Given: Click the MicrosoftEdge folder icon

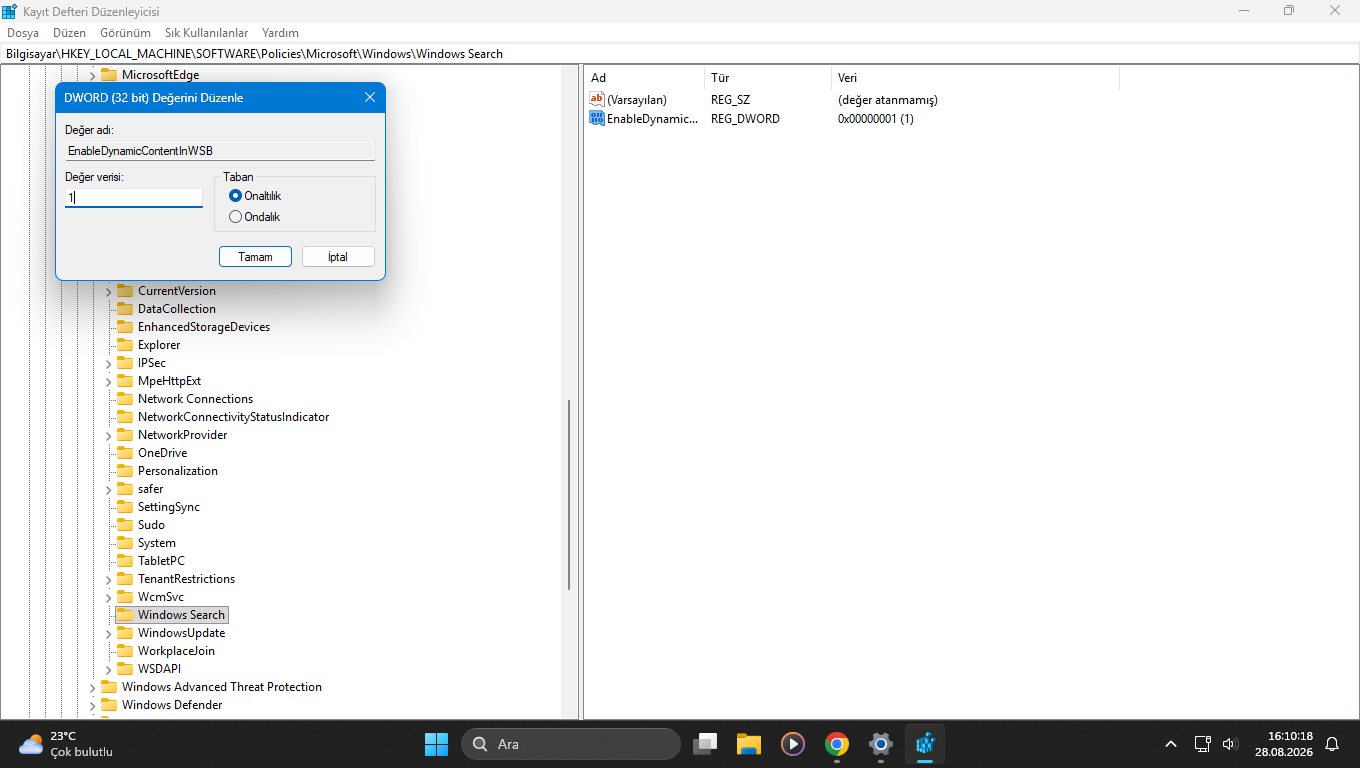Looking at the screenshot, I should [109, 75].
